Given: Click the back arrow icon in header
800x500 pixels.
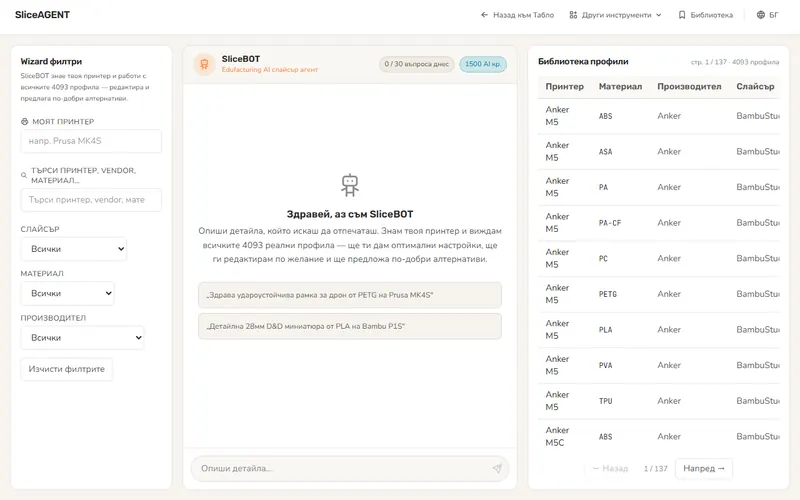Looking at the screenshot, I should point(484,15).
